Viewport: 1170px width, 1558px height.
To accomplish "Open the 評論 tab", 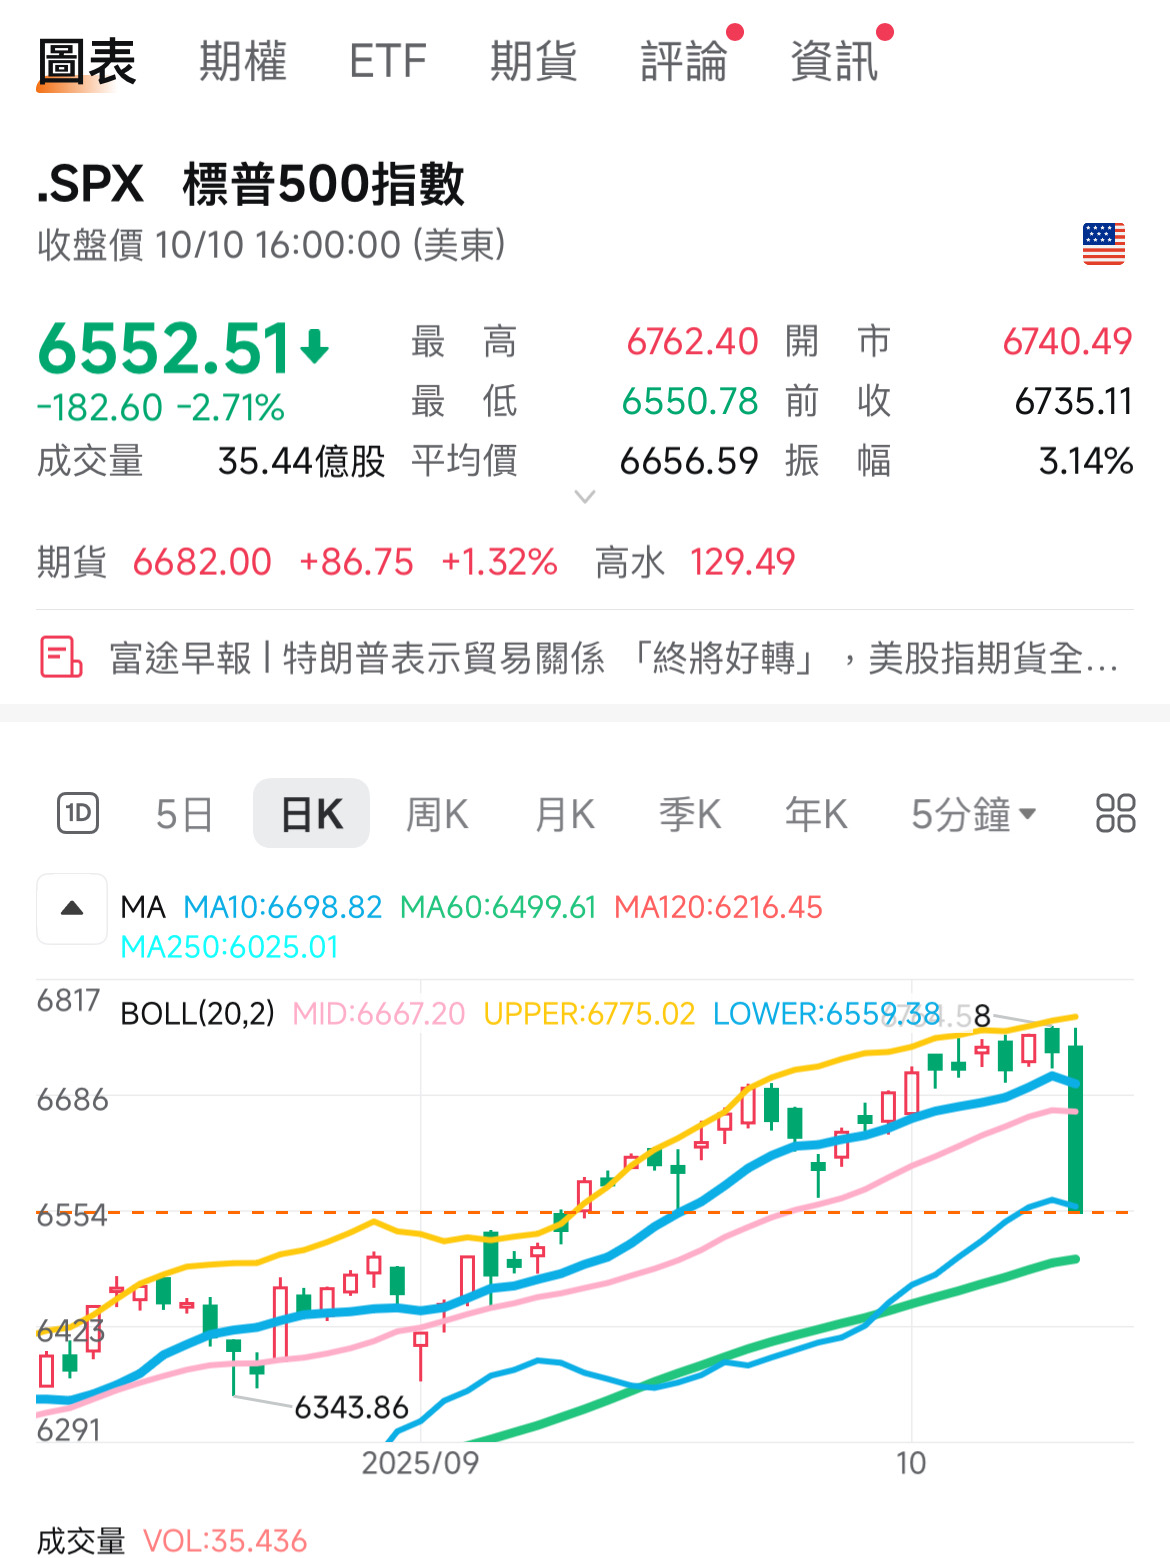I will pos(684,62).
